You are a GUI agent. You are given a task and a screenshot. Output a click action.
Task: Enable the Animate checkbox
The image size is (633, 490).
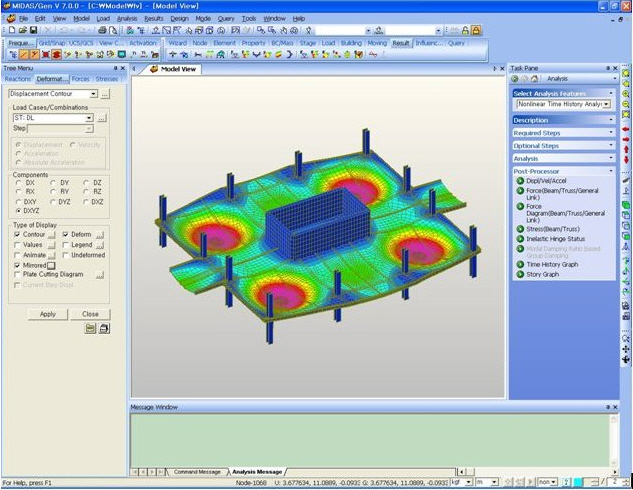click(x=17, y=255)
